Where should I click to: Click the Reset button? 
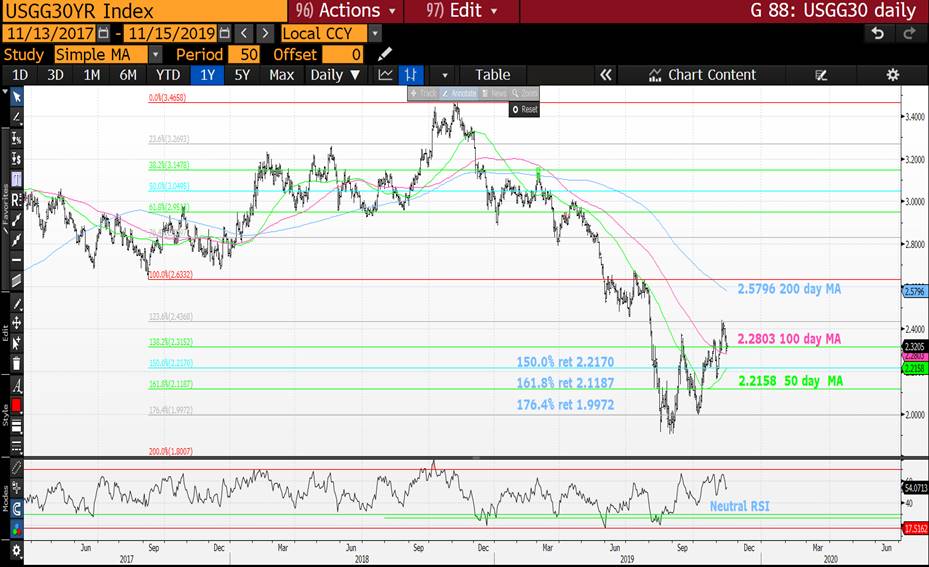pos(524,110)
